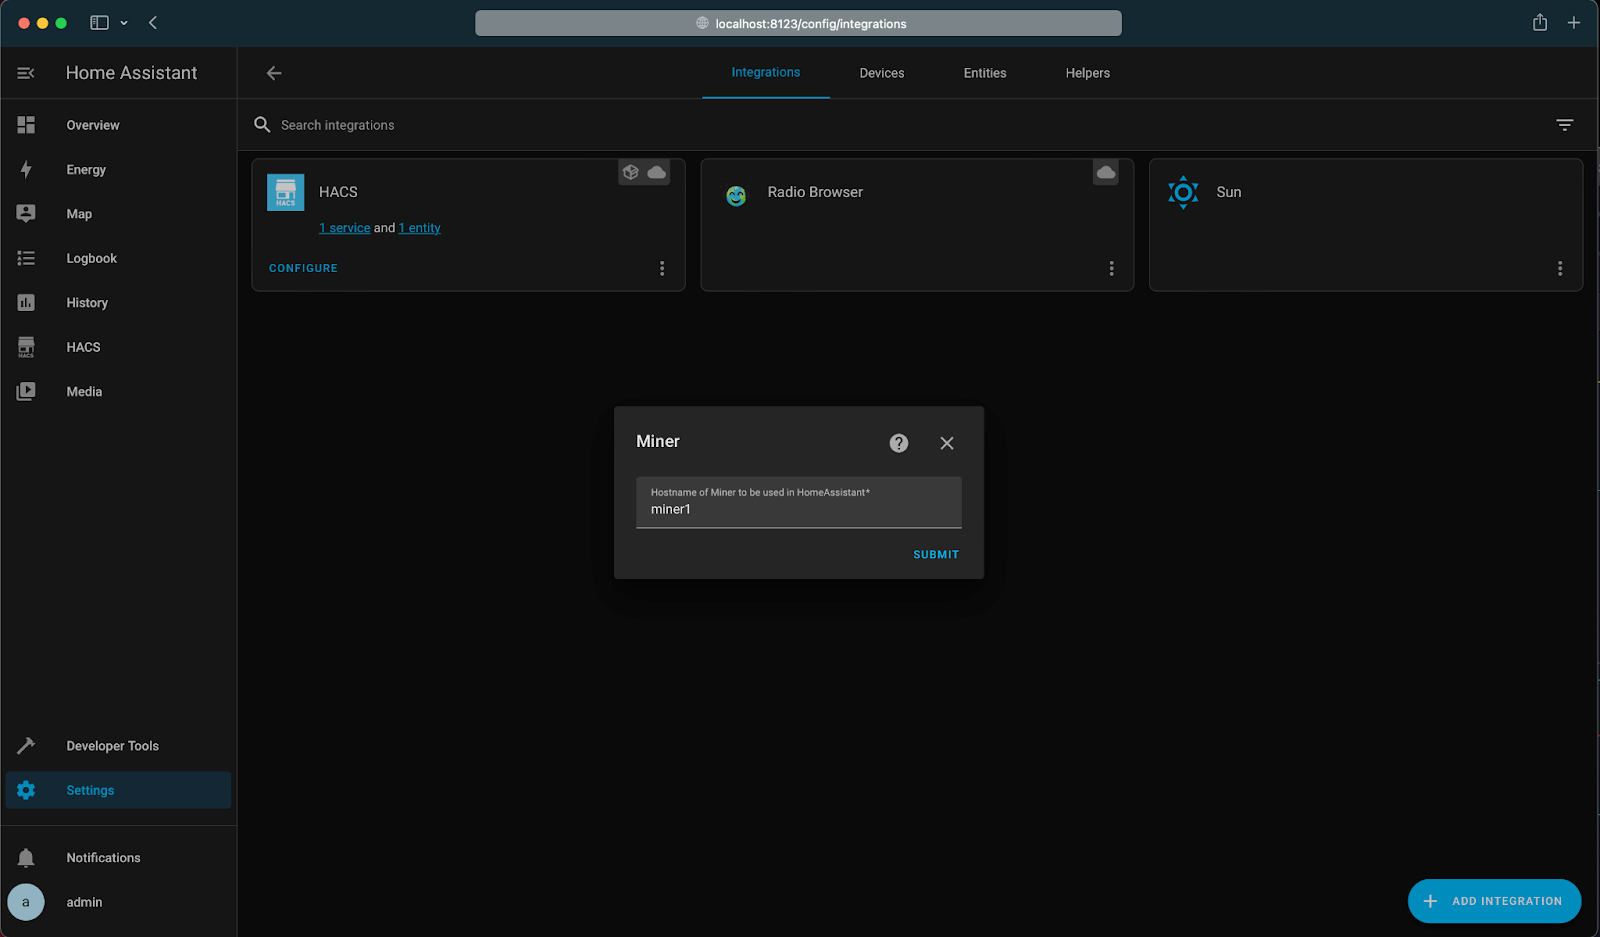Switch to Helpers tab

1088,73
